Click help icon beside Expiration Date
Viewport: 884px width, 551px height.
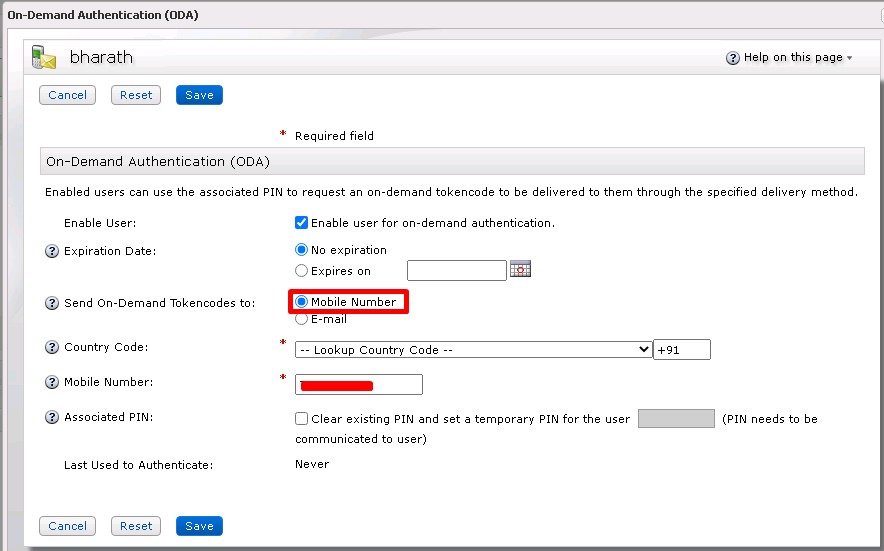(x=52, y=251)
